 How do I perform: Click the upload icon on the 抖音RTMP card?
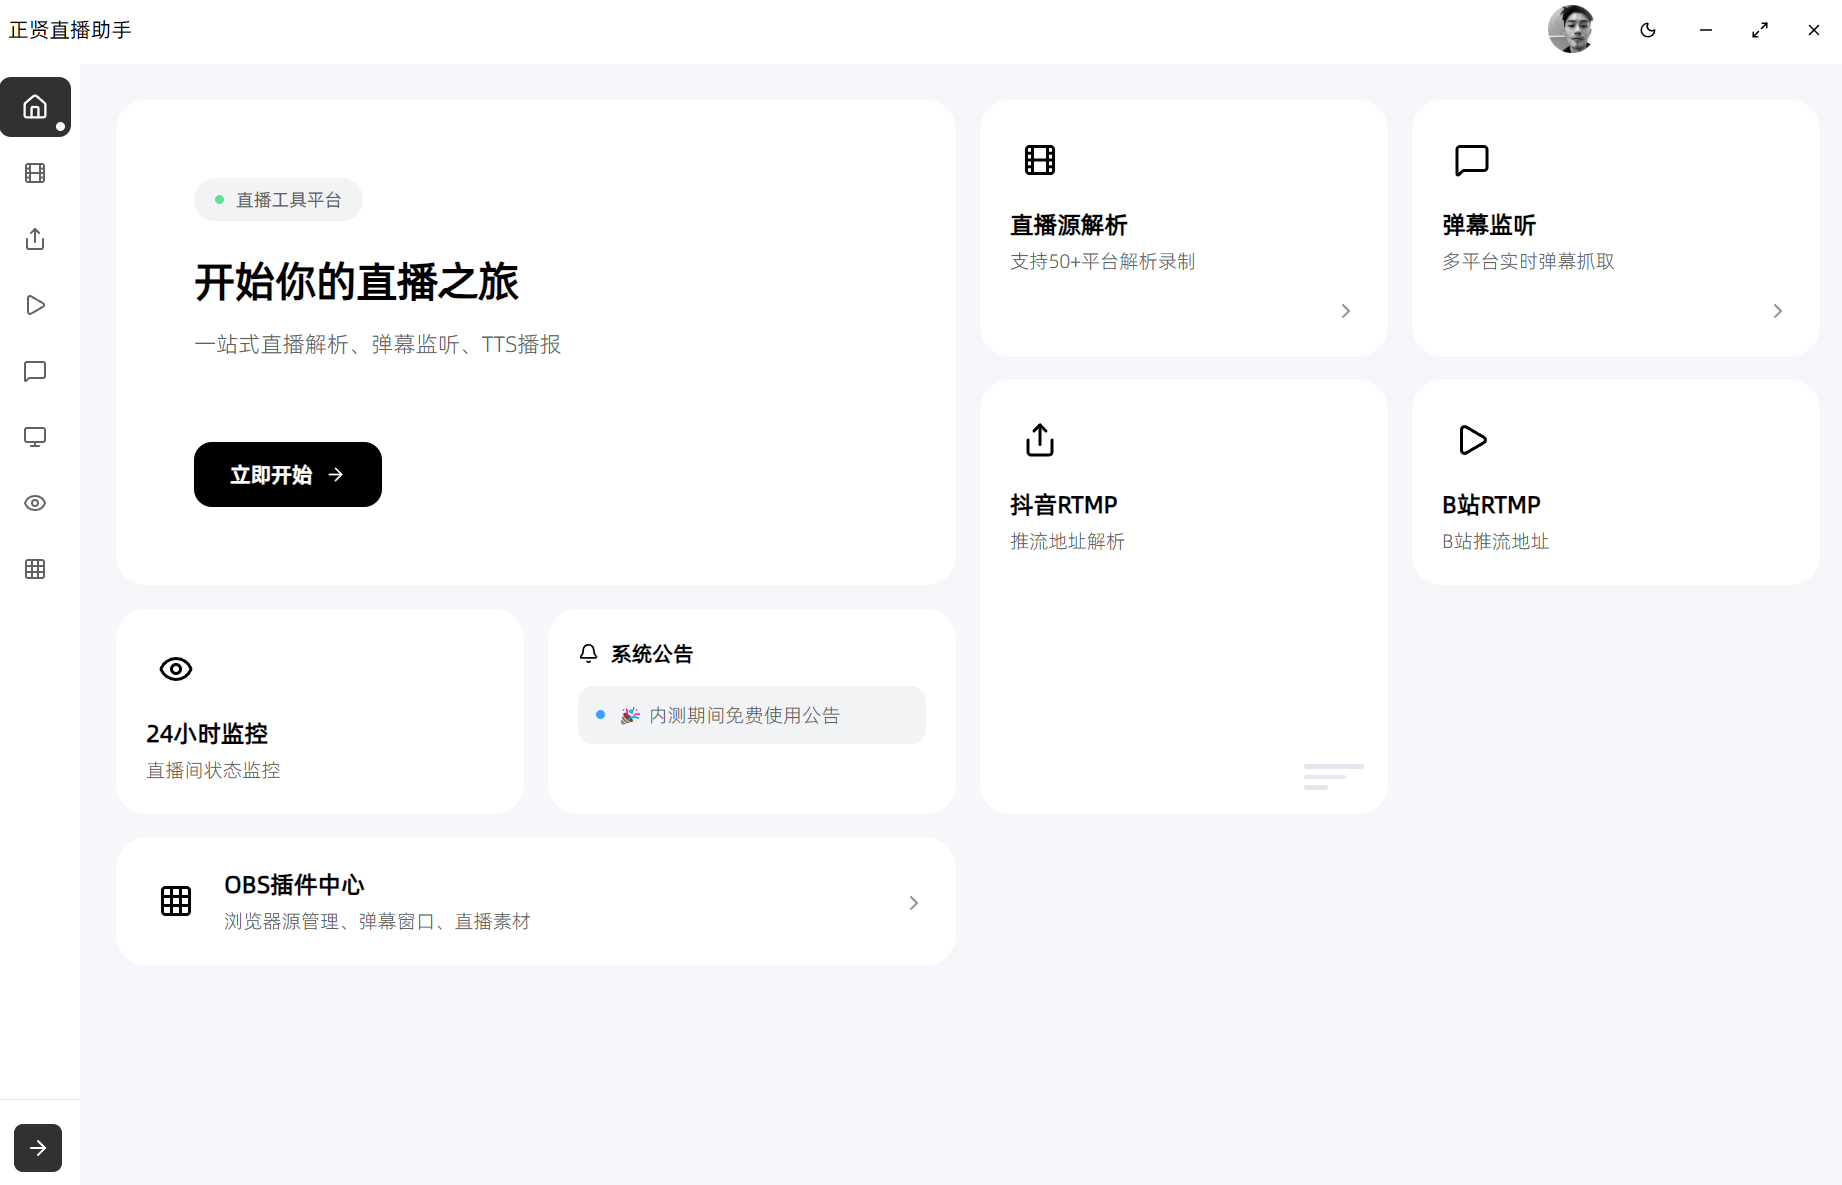coord(1039,439)
